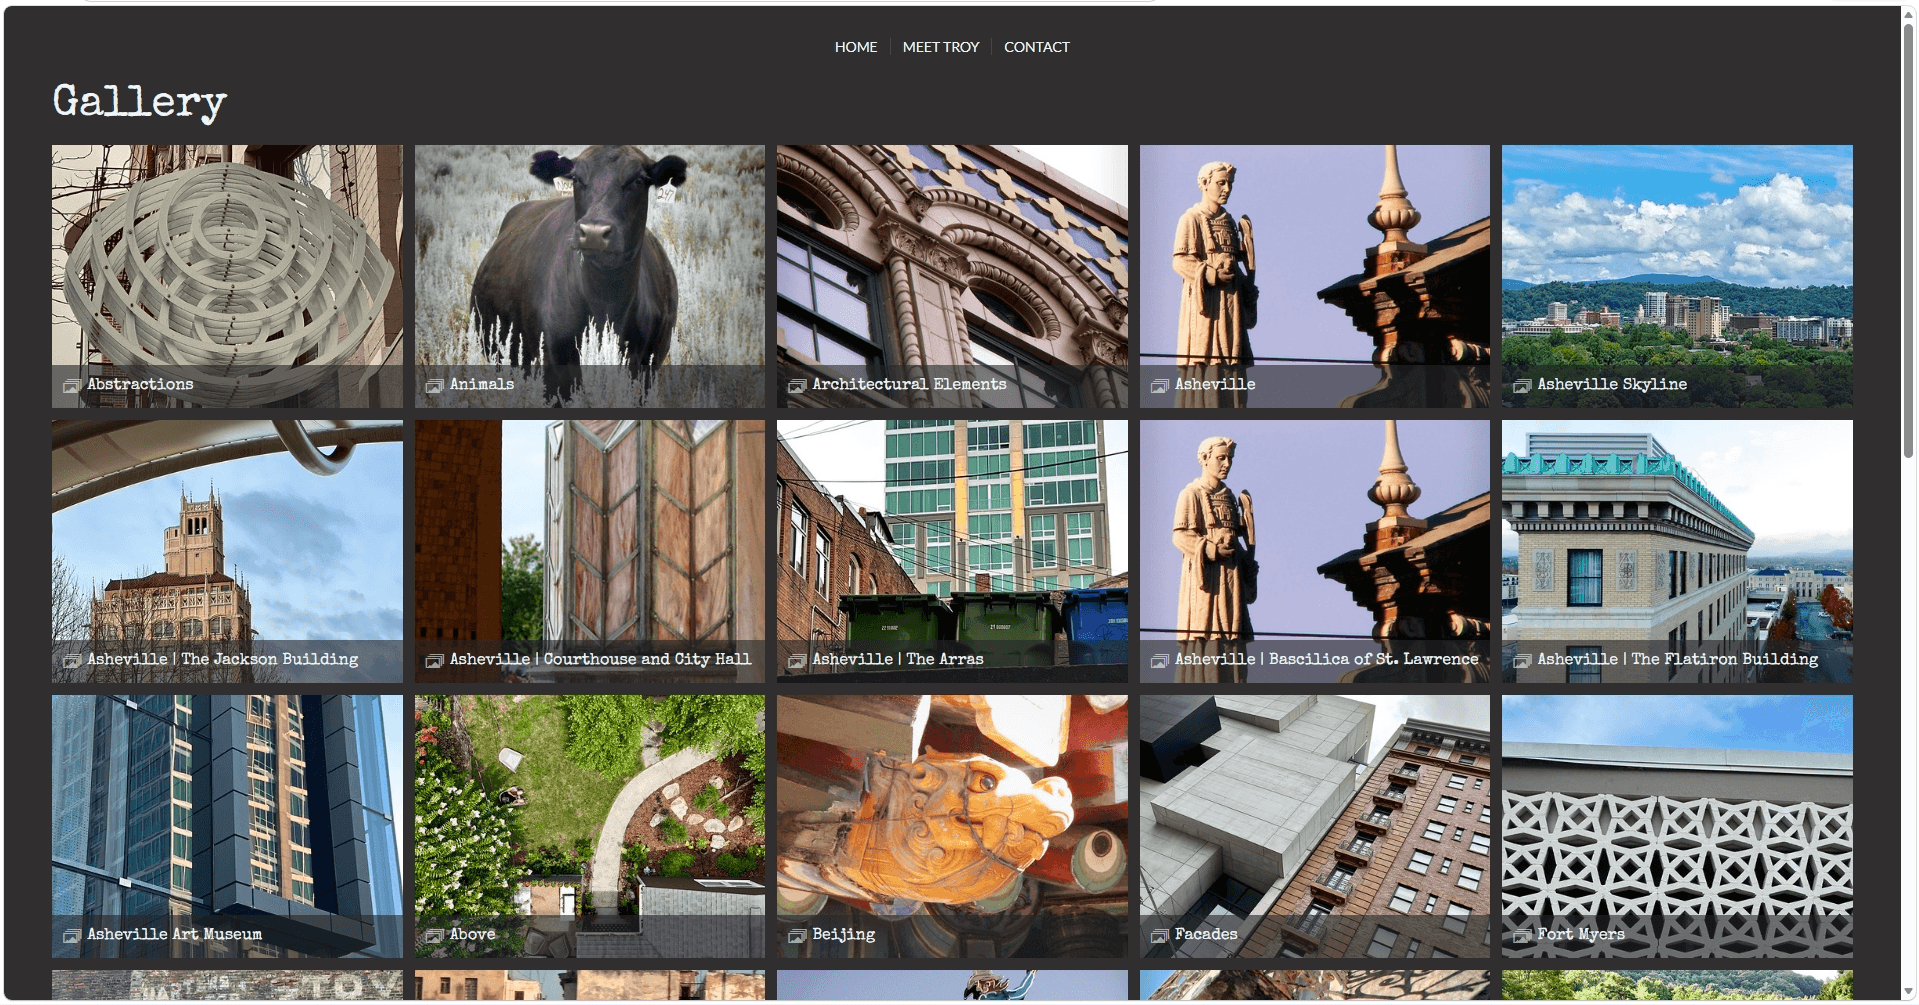The image size is (1919, 1005).
Task: Click the album icon beside Bascilica of St. Lawrence
Action: point(1159,660)
